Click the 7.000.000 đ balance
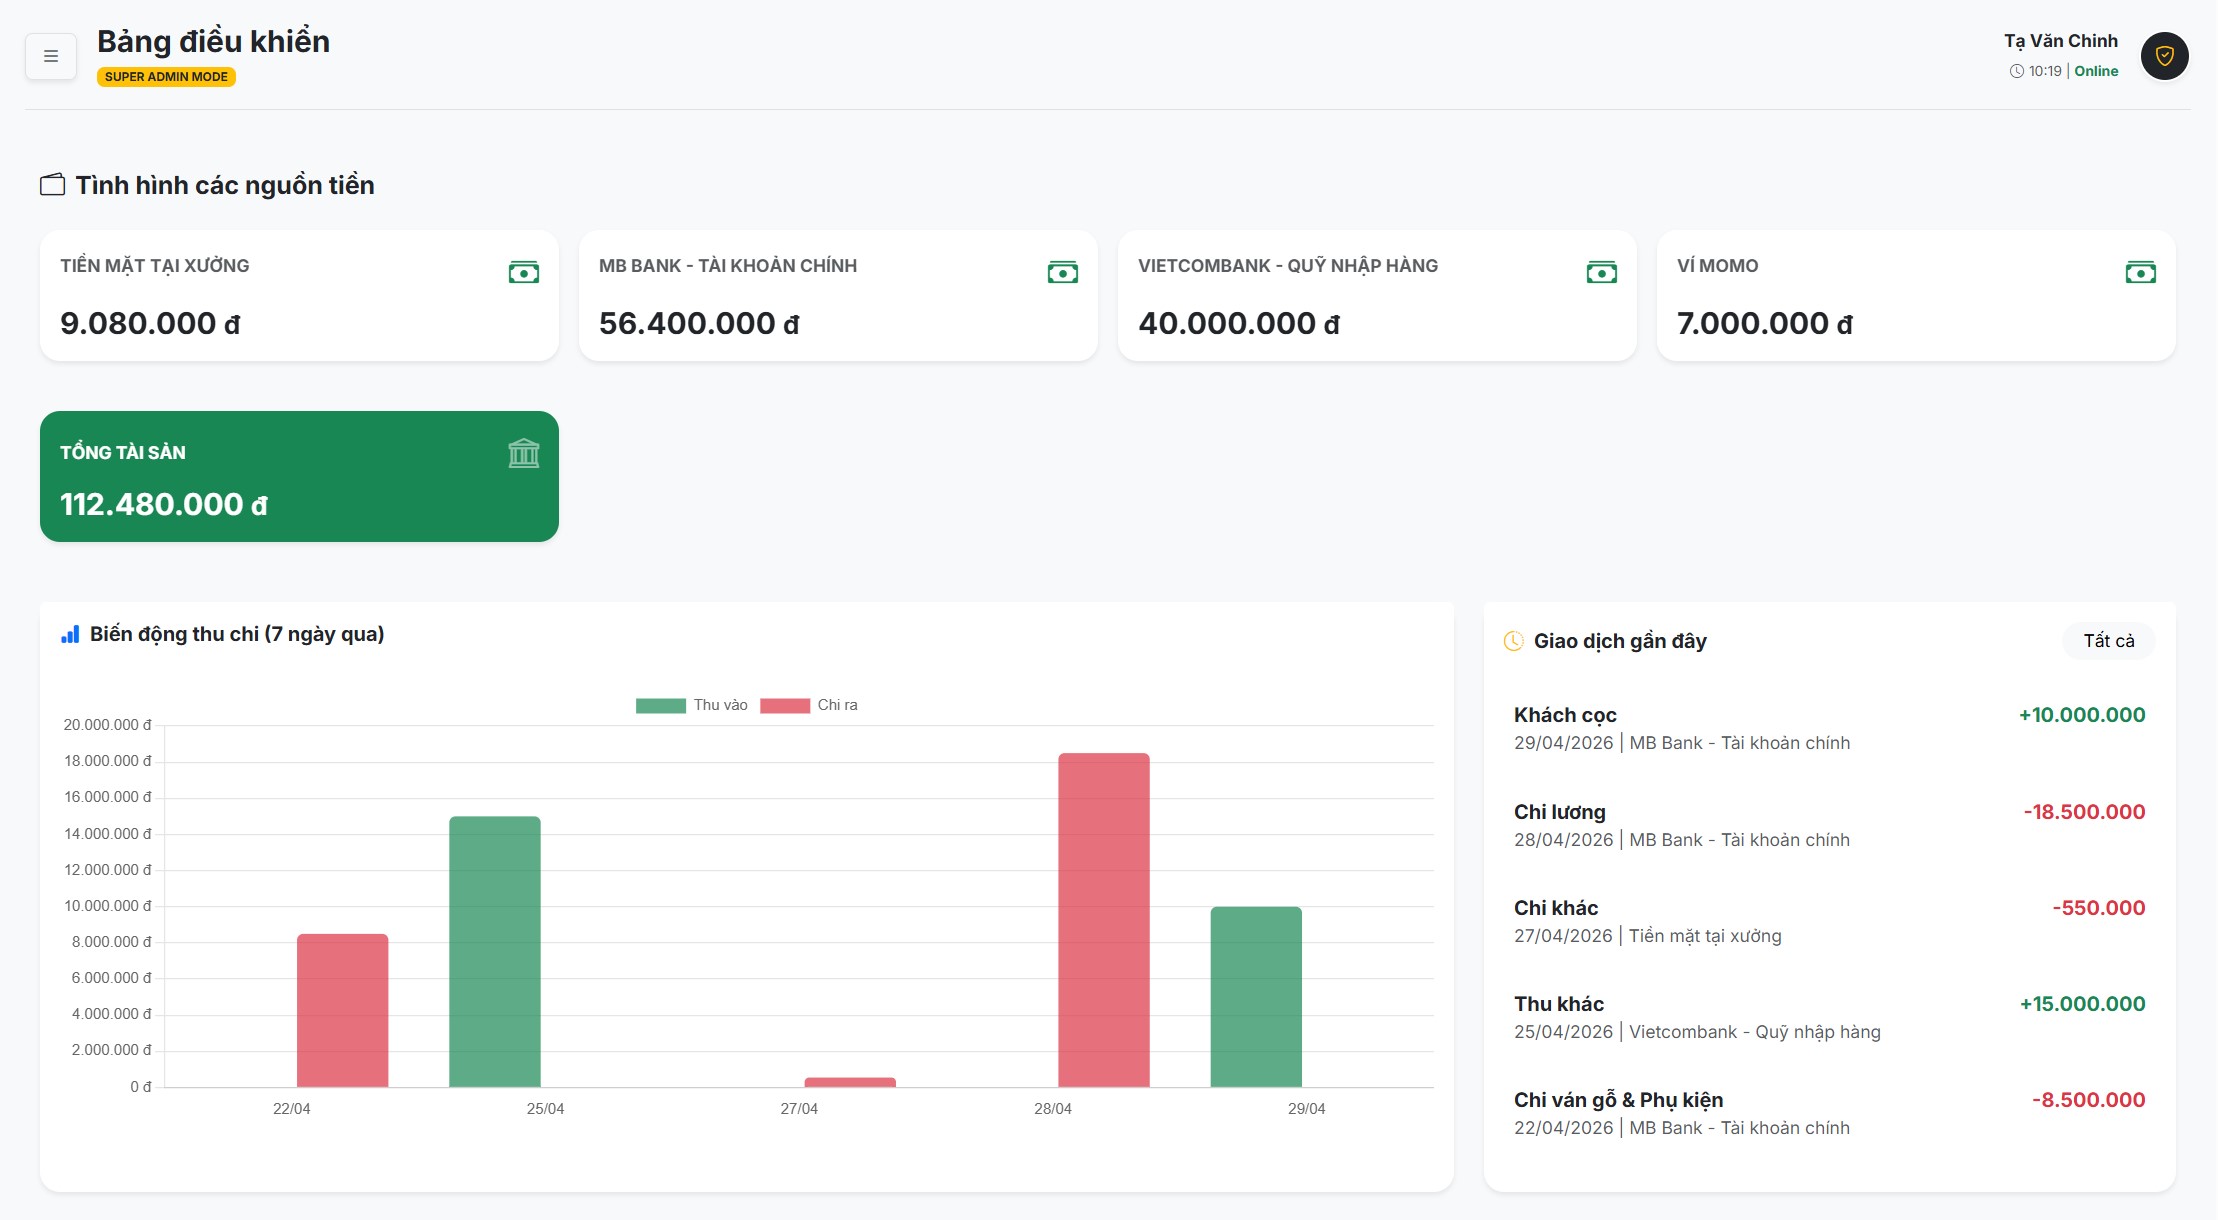 (1765, 324)
